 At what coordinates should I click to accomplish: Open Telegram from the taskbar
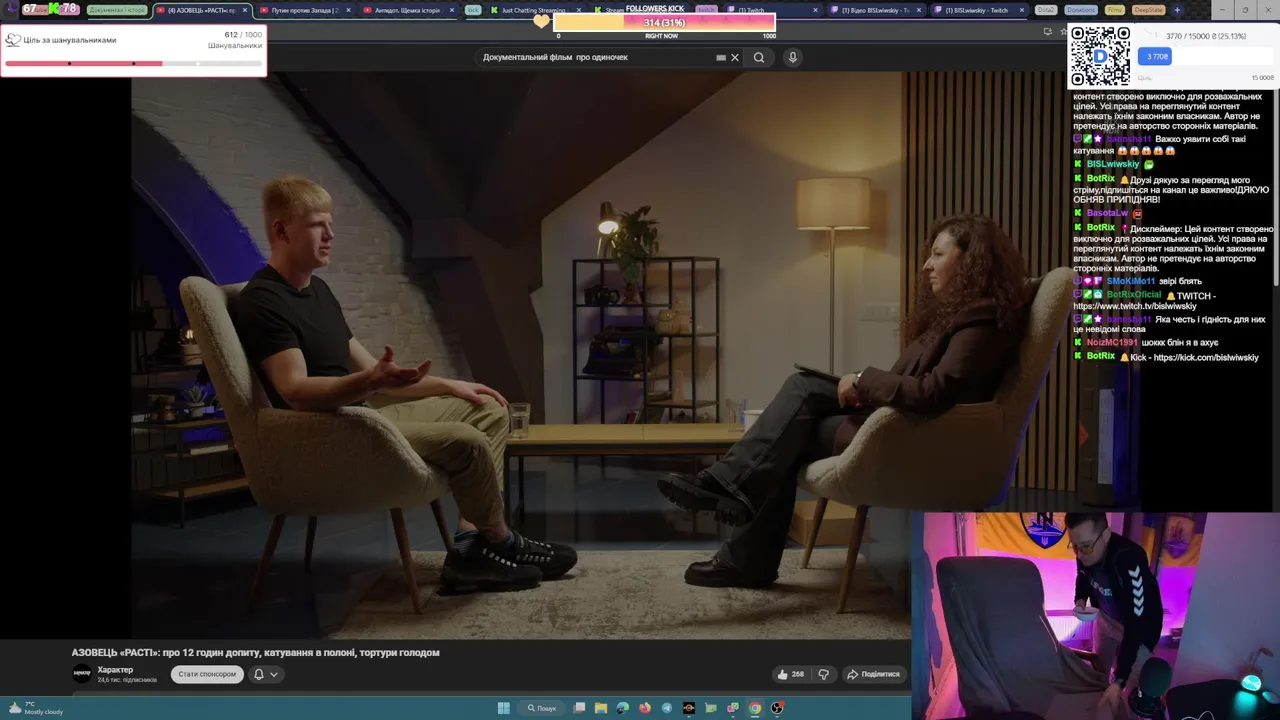click(667, 708)
